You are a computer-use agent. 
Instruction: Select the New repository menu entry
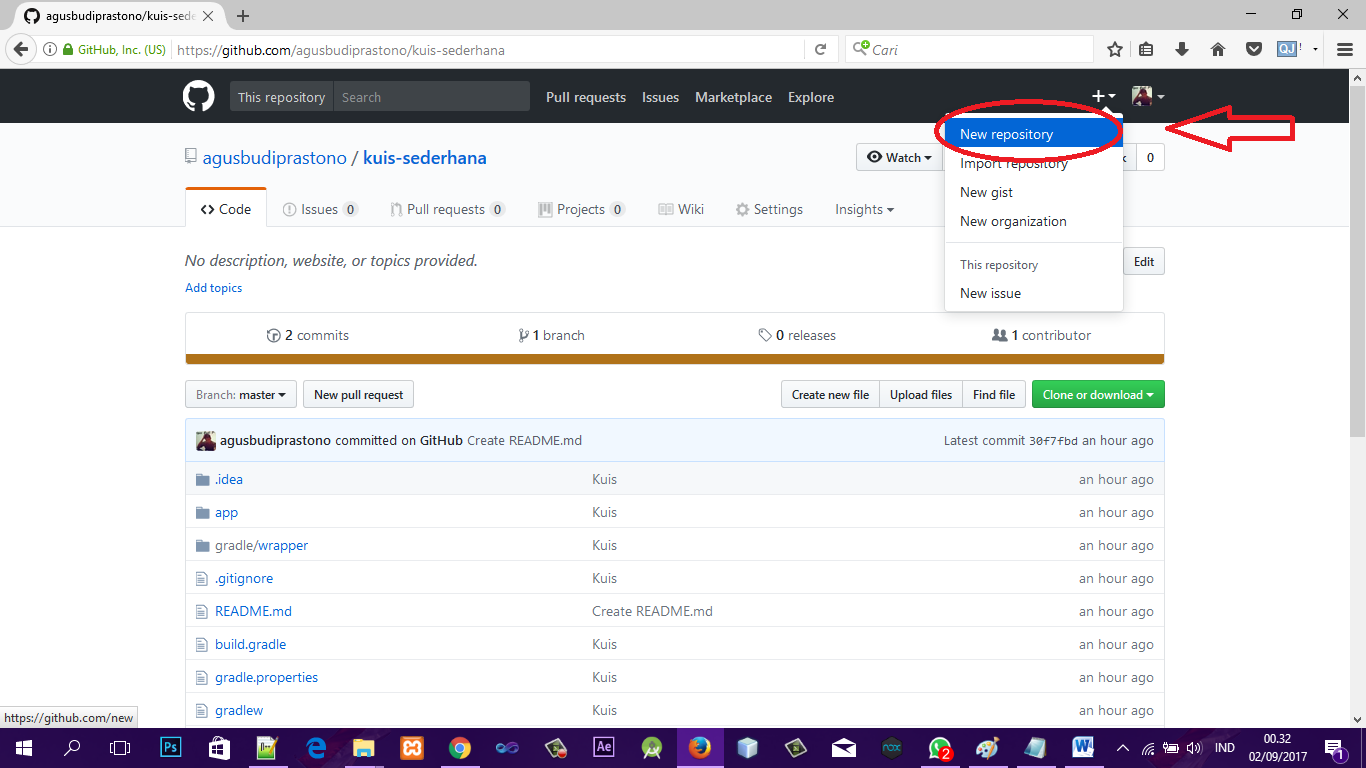click(1006, 133)
